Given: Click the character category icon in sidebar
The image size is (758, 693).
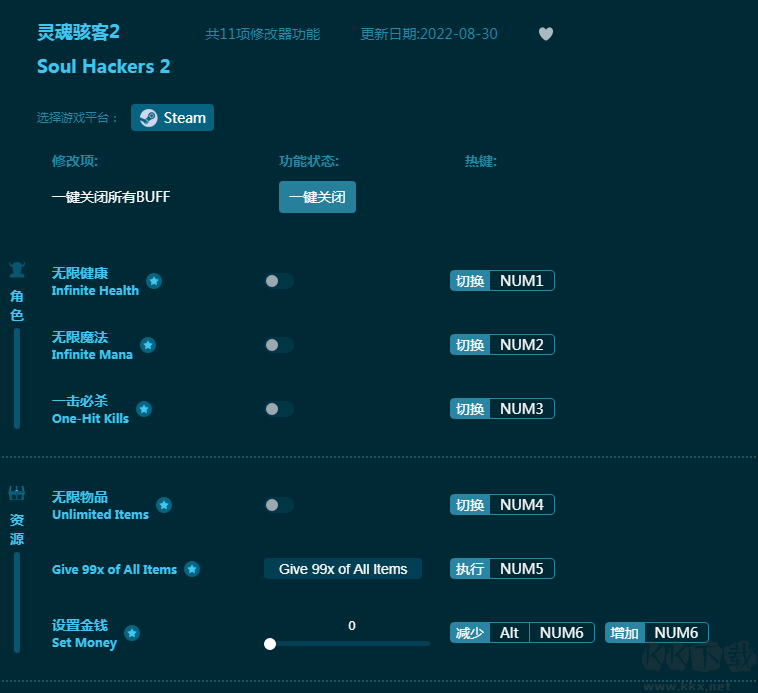Looking at the screenshot, I should pos(17,269).
